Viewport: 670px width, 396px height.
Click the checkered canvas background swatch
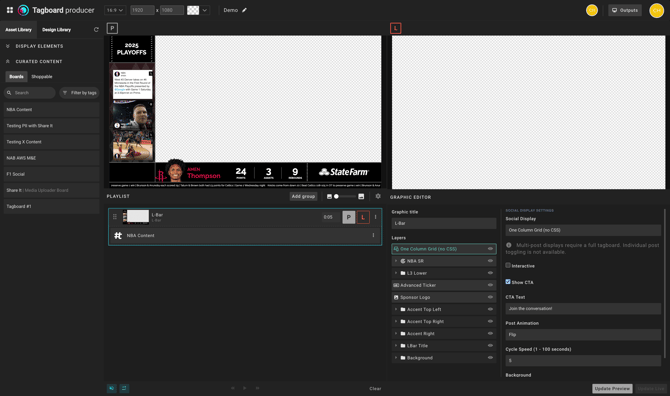pyautogui.click(x=193, y=10)
